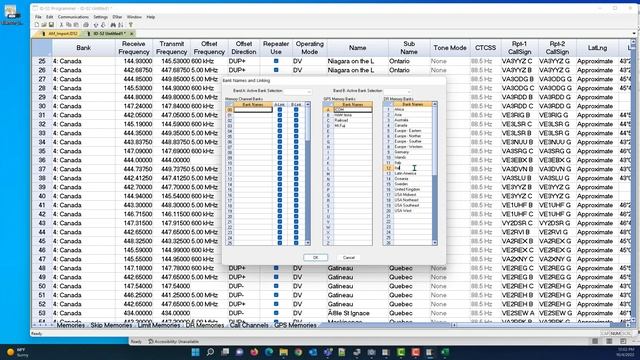Click the Accessibility status icon in Excel status bar
640x360 pixels.
[x=151, y=342]
